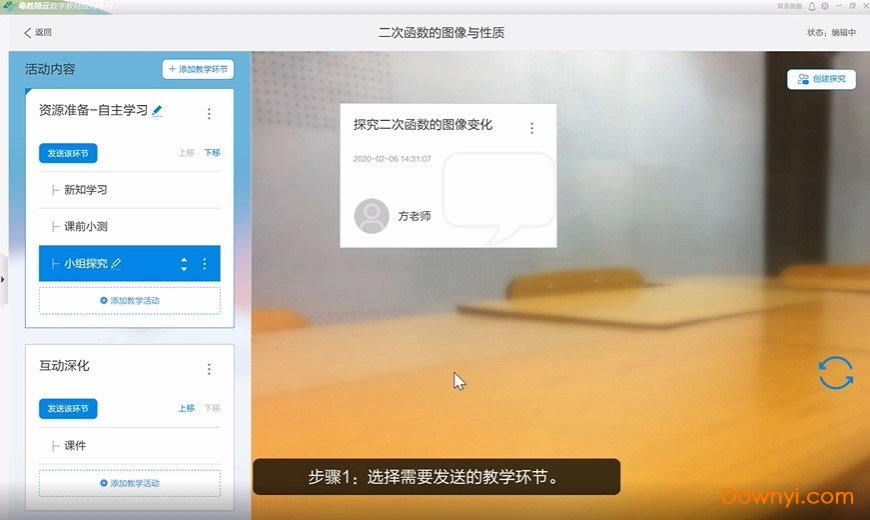Select the 课件 activity under 互动深化
This screenshot has width=870, height=520.
[x=75, y=445]
